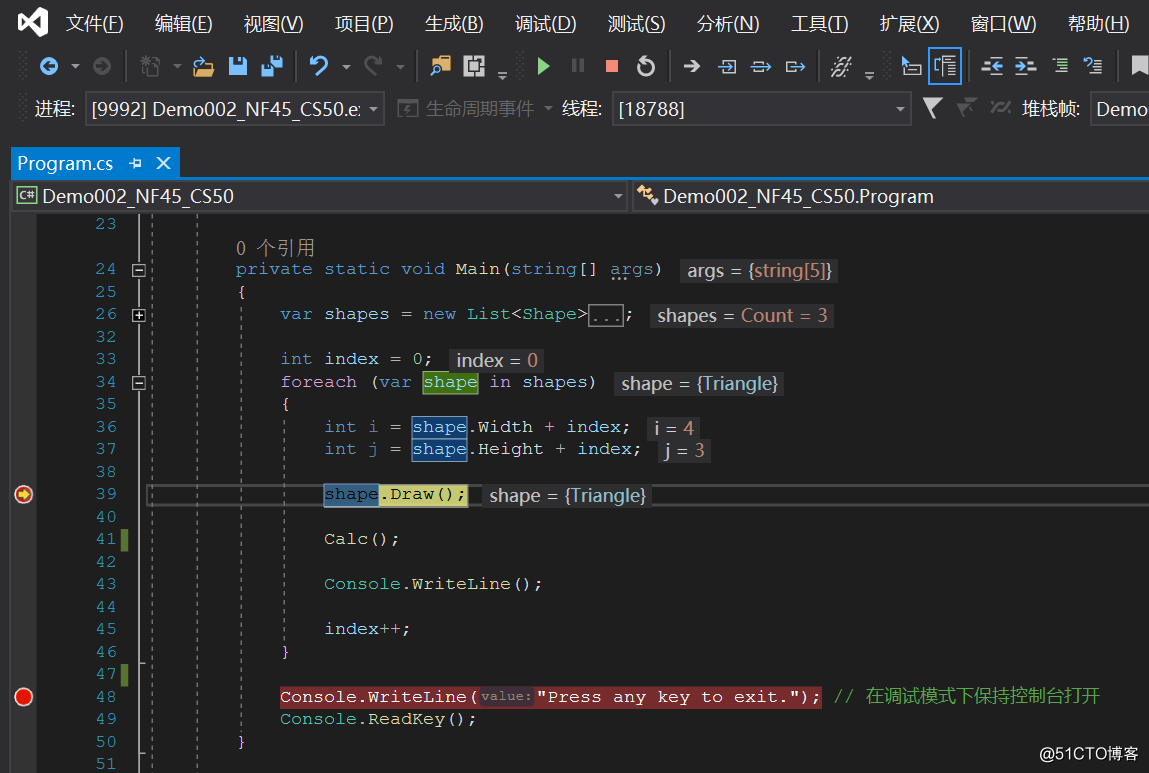Image resolution: width=1149 pixels, height=773 pixels.
Task: Click the Step Over icon
Action: pos(761,67)
